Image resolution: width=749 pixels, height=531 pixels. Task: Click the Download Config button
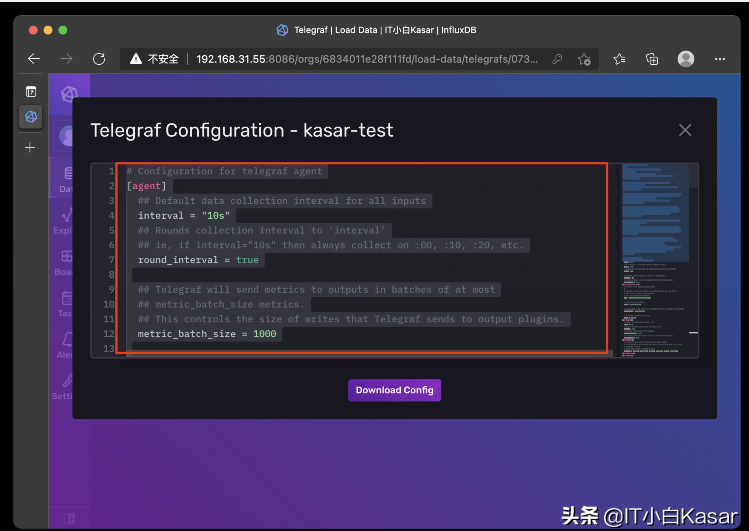394,390
